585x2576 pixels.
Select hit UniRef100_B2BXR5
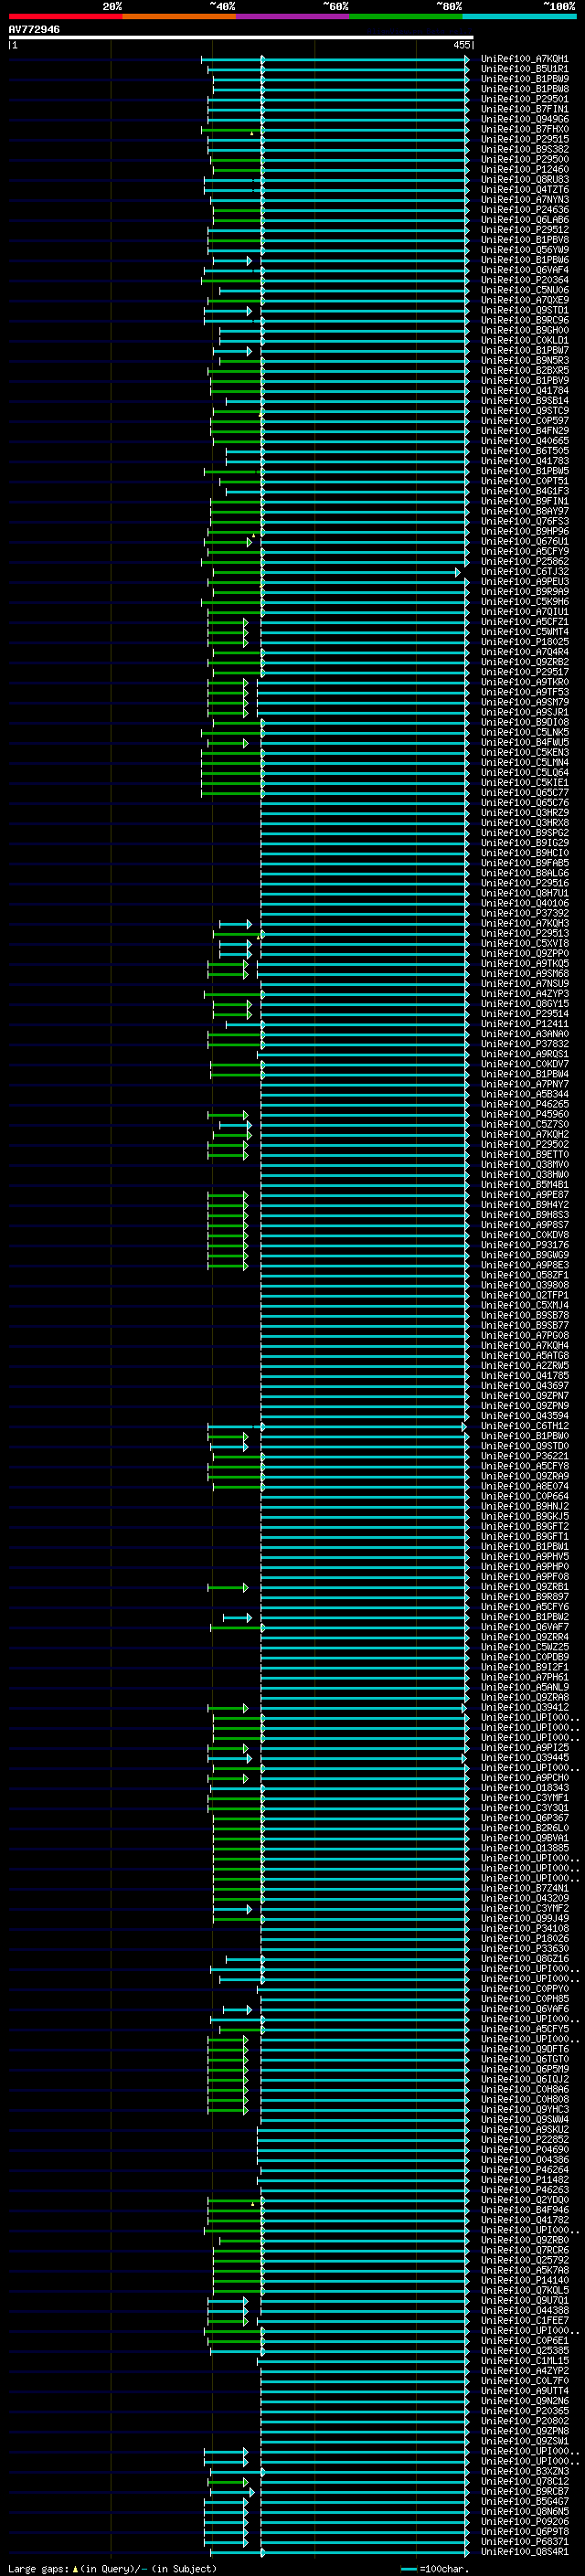click(524, 370)
